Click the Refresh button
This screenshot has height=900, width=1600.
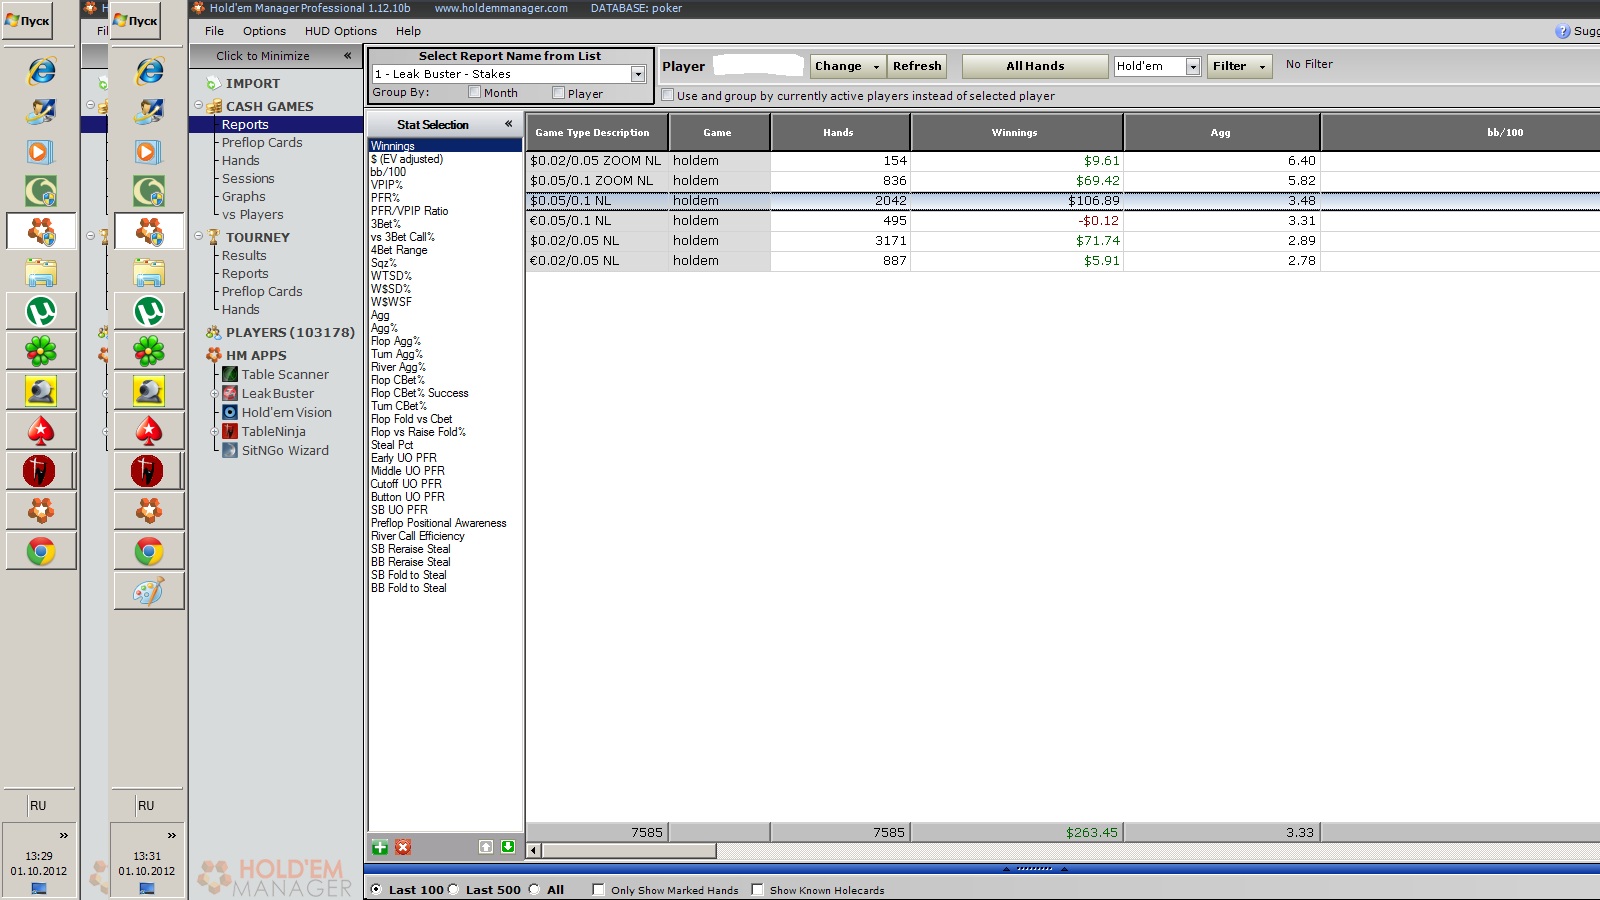pos(917,66)
